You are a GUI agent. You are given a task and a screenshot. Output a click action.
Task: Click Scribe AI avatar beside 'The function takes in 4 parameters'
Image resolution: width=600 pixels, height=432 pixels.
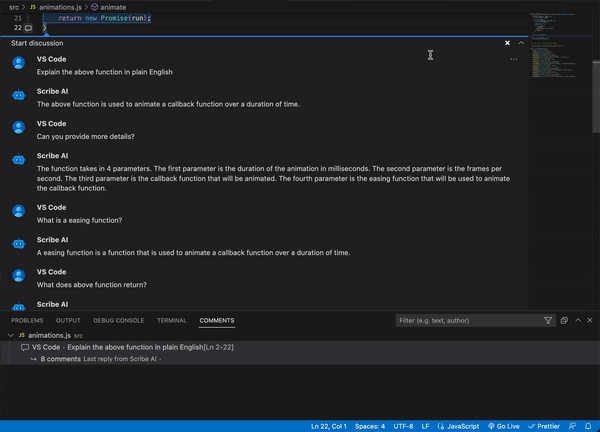tap(19, 159)
